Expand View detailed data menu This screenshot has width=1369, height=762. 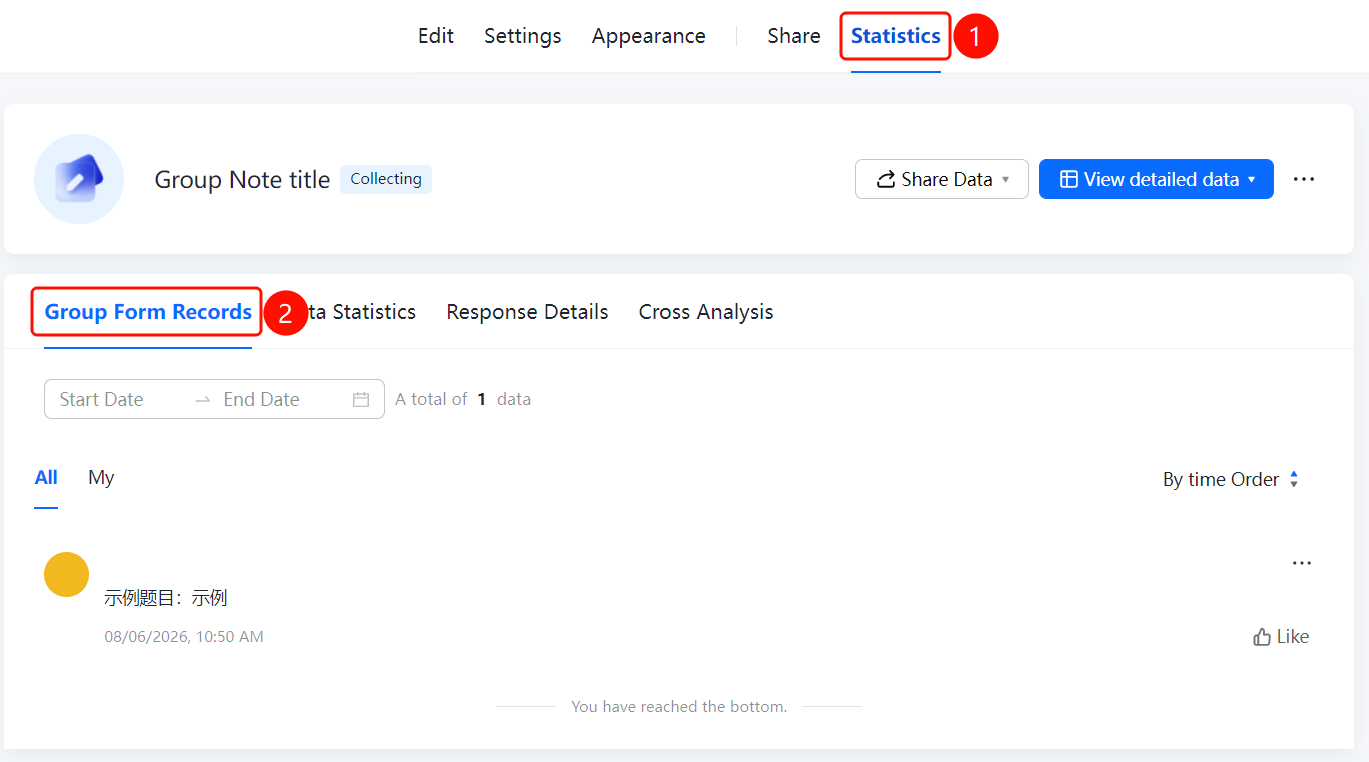(x=1156, y=179)
